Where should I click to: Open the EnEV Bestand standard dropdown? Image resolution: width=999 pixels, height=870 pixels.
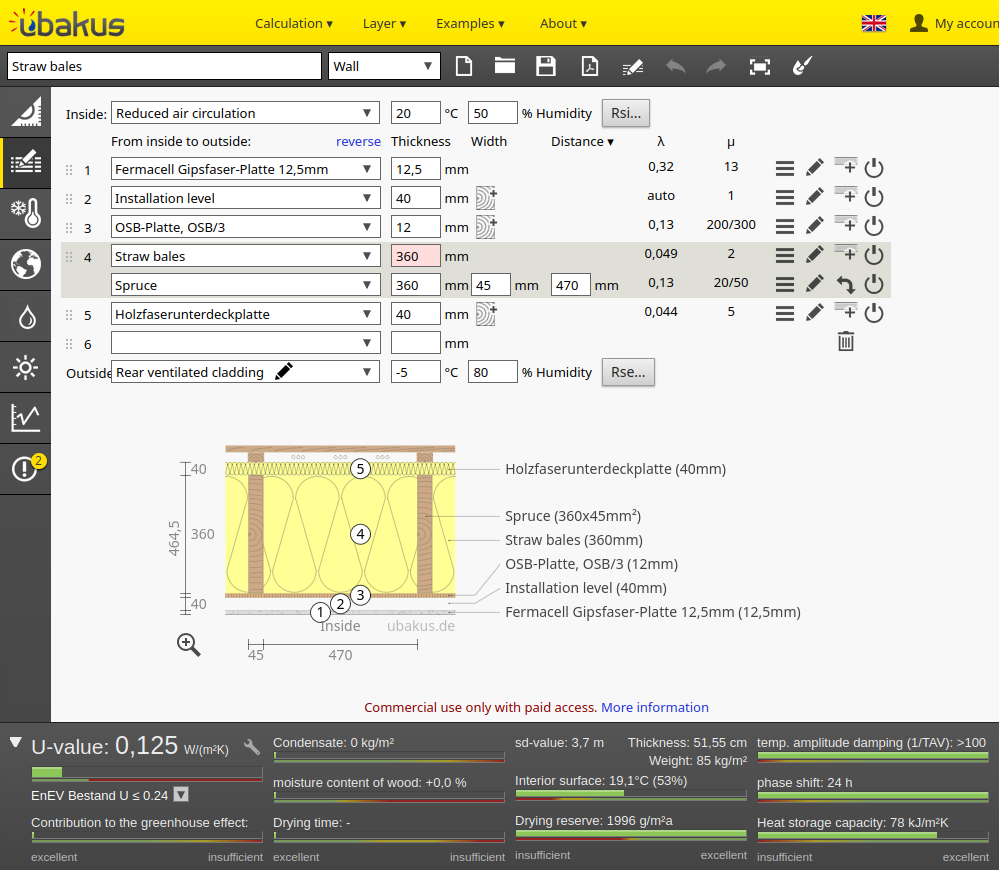[182, 795]
